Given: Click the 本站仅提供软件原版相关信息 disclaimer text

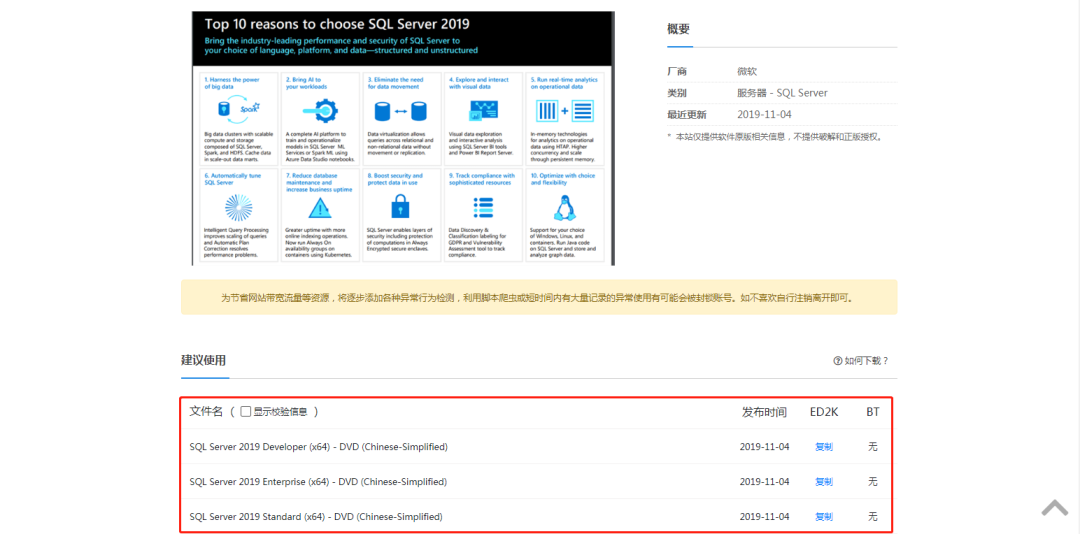Looking at the screenshot, I should pos(775,136).
